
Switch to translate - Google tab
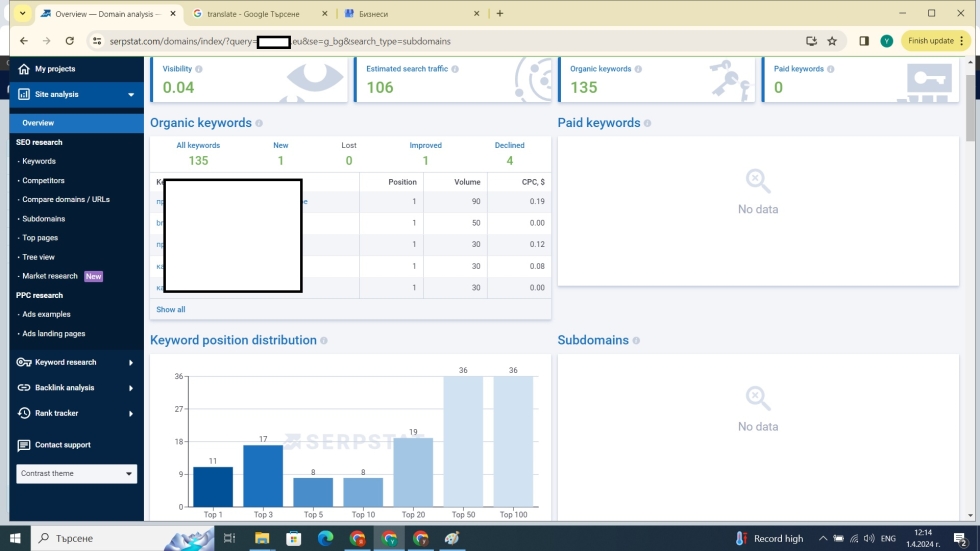[x=253, y=14]
